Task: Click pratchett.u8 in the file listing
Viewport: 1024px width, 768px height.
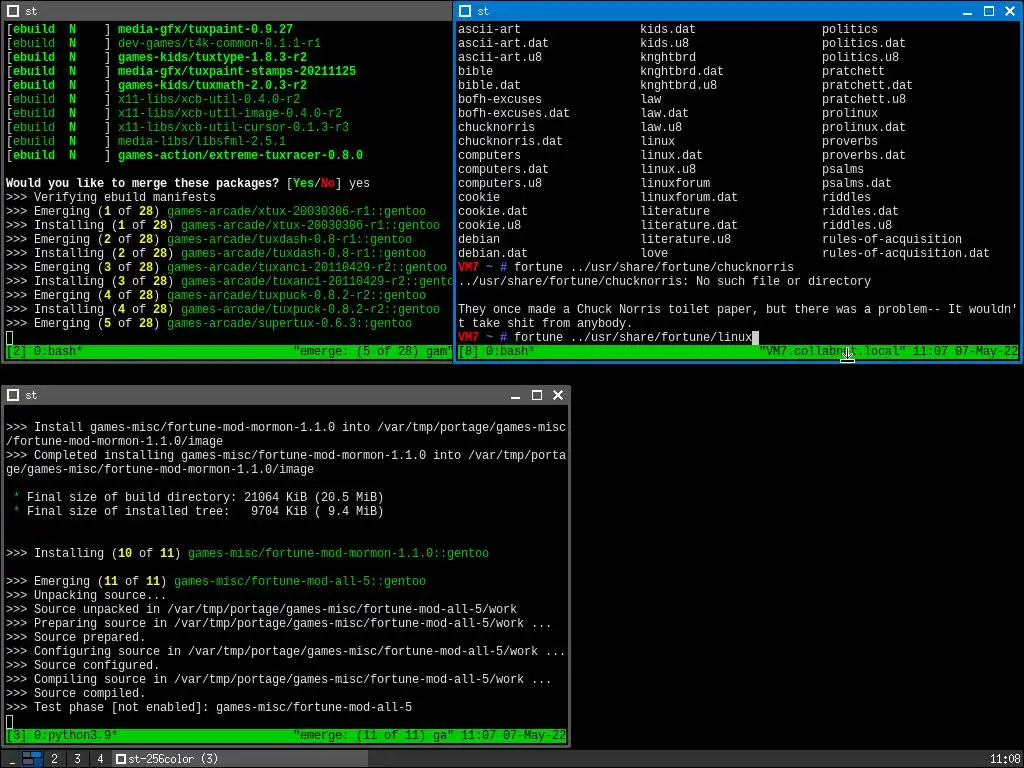Action: 864,99
